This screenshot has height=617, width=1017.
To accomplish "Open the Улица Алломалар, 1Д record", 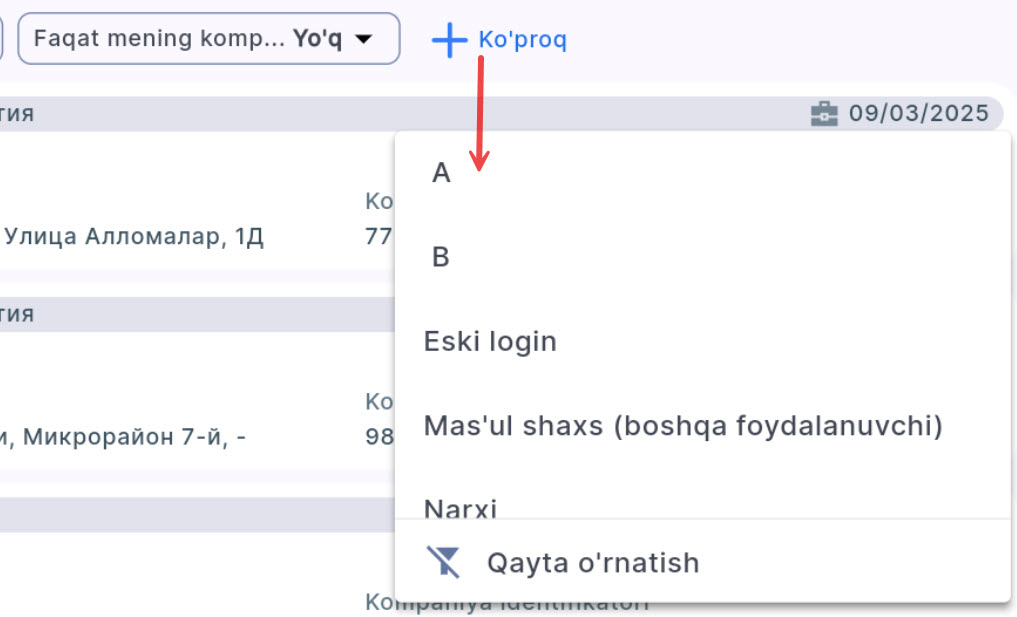I will click(x=134, y=238).
